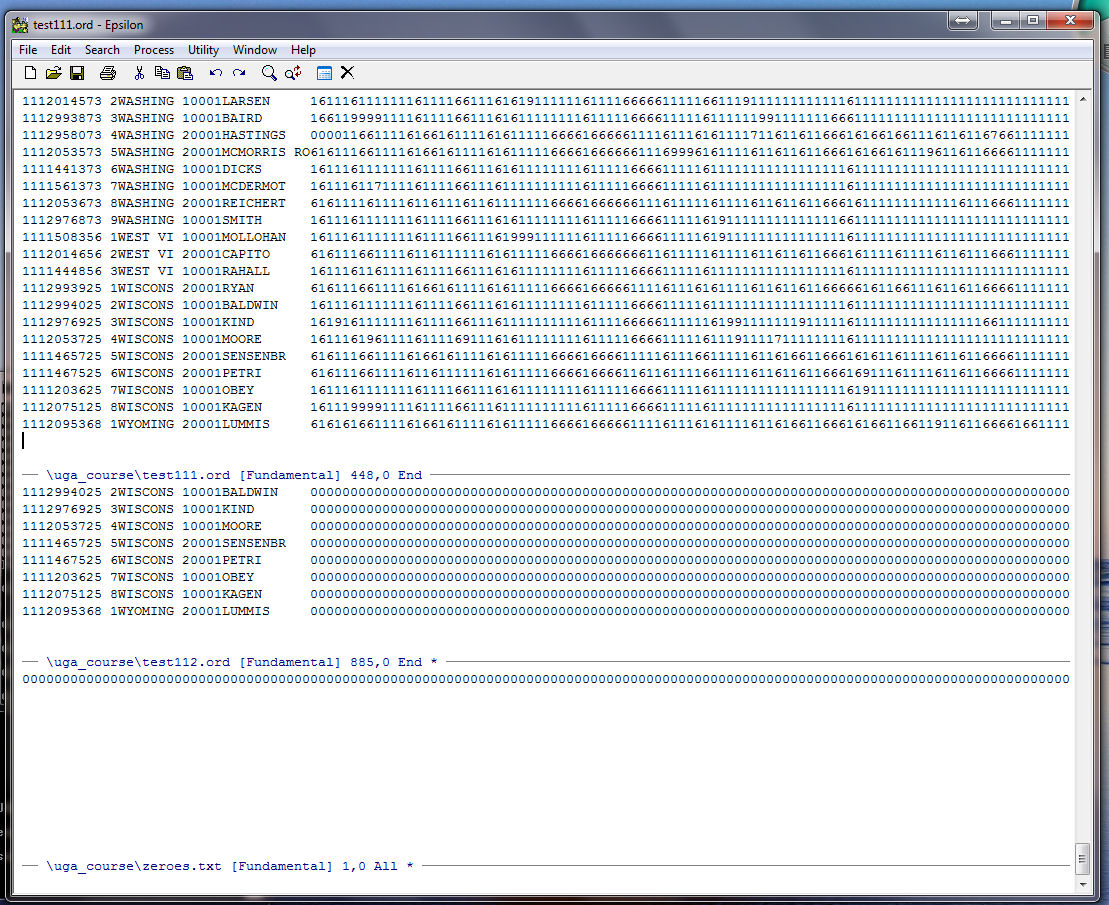Open the Utility menu
Image resolution: width=1109 pixels, height=905 pixels.
click(203, 50)
